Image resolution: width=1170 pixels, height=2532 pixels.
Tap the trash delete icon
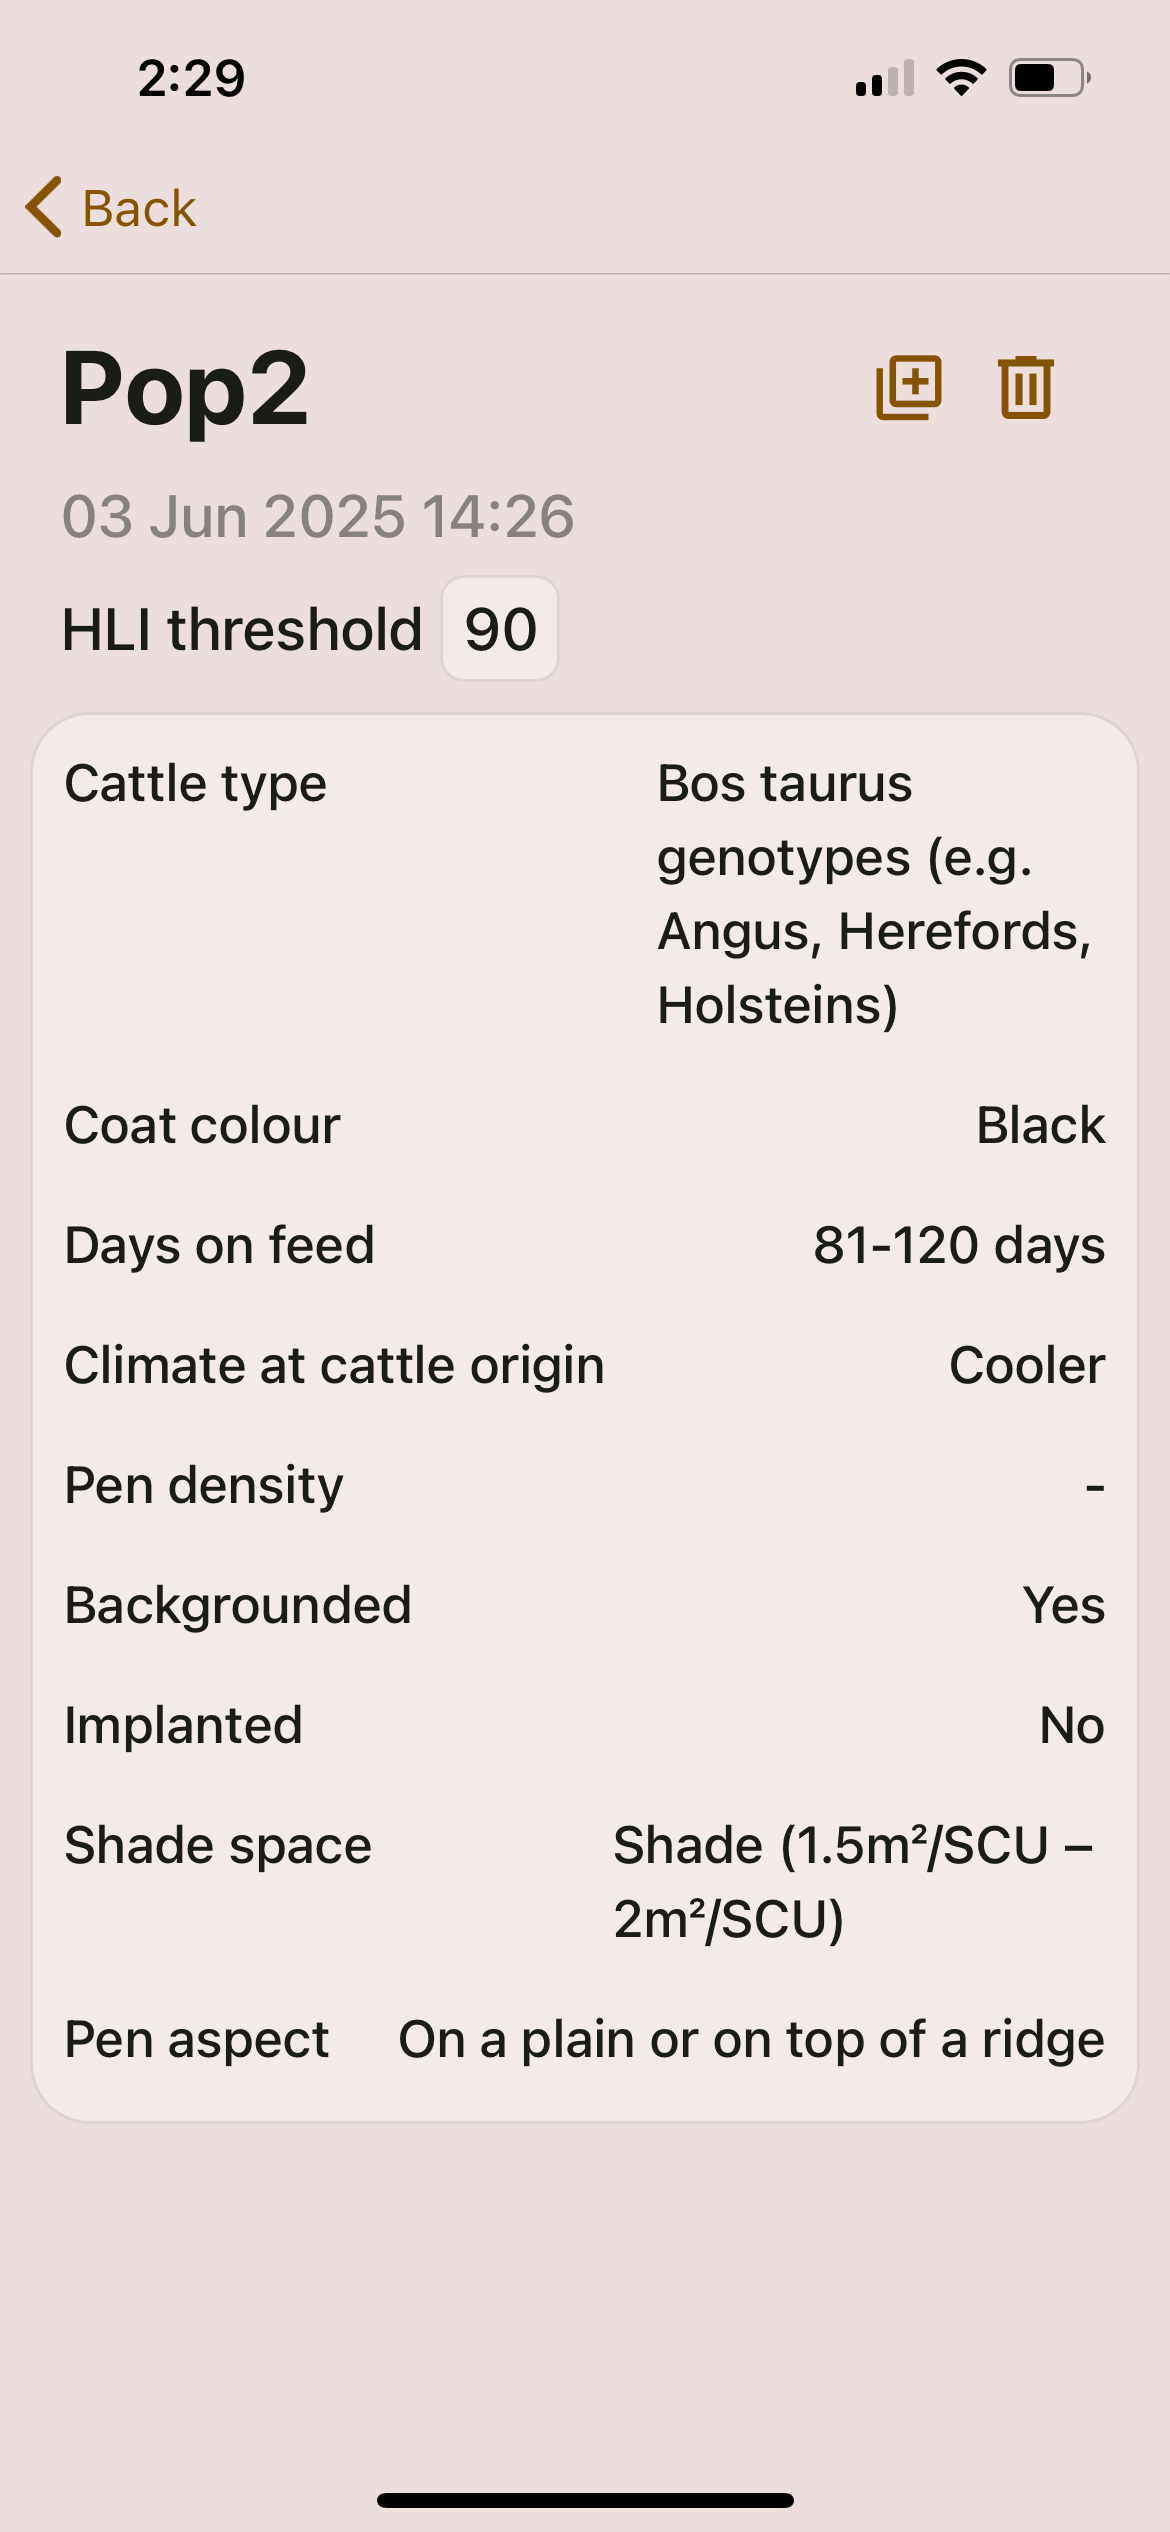[x=1025, y=387]
